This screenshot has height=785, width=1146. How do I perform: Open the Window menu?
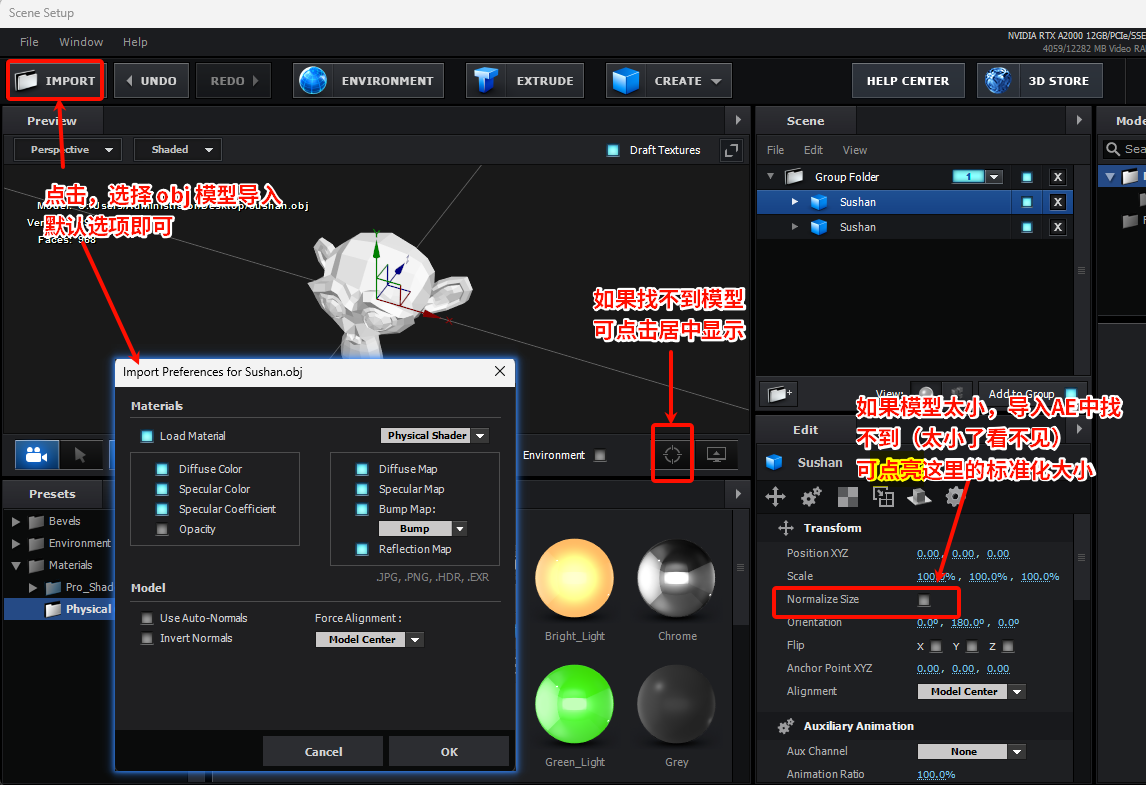pyautogui.click(x=81, y=42)
